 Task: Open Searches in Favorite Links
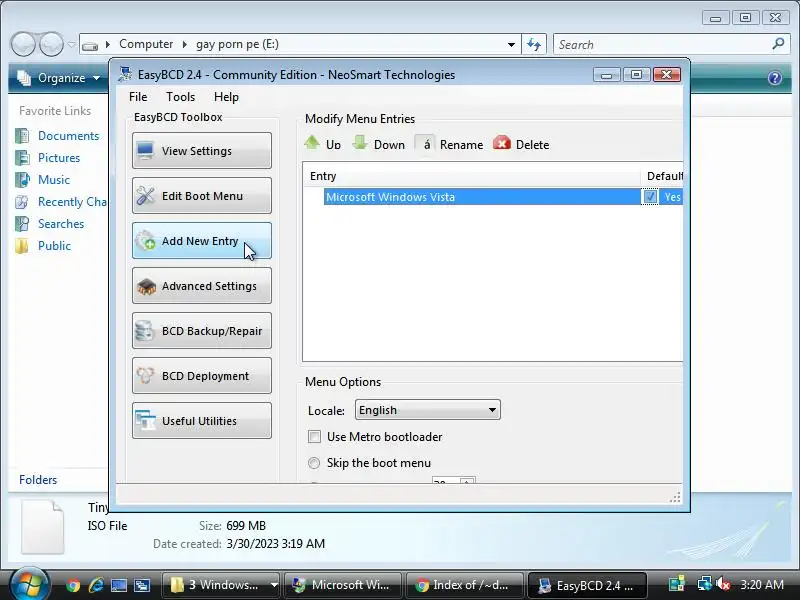(x=61, y=223)
